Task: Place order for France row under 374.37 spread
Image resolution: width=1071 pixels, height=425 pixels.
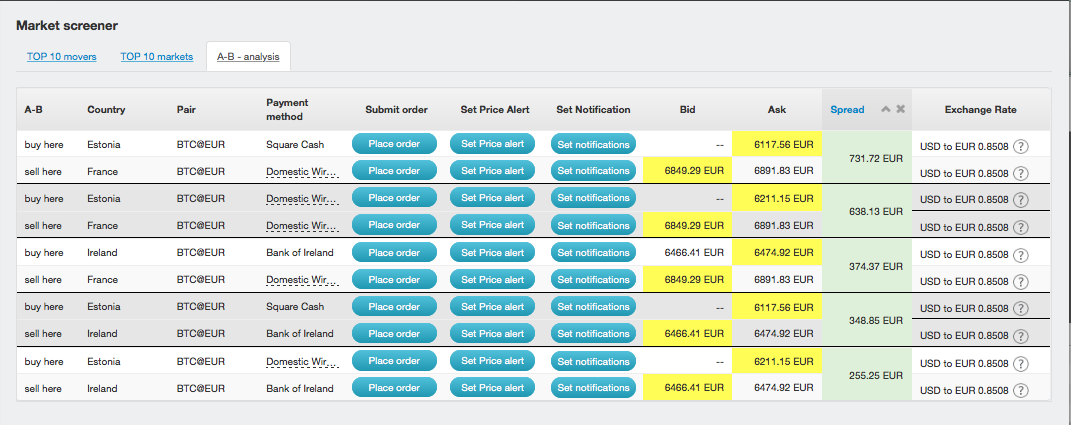Action: (x=394, y=279)
